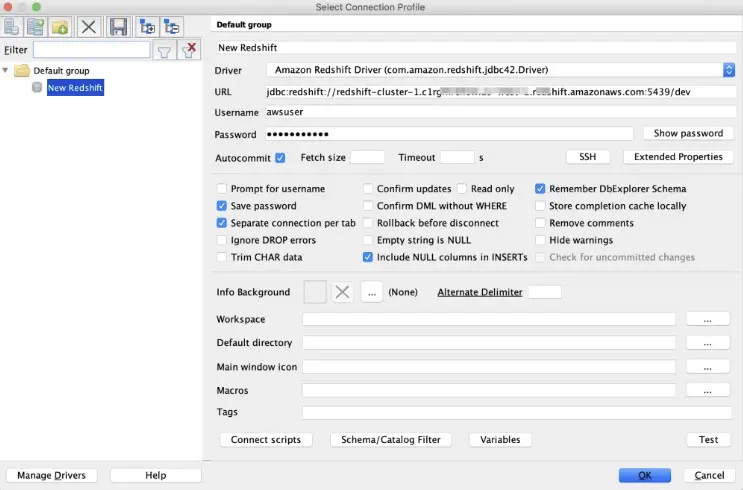Cancel the connection profile dialog

[x=709, y=475]
